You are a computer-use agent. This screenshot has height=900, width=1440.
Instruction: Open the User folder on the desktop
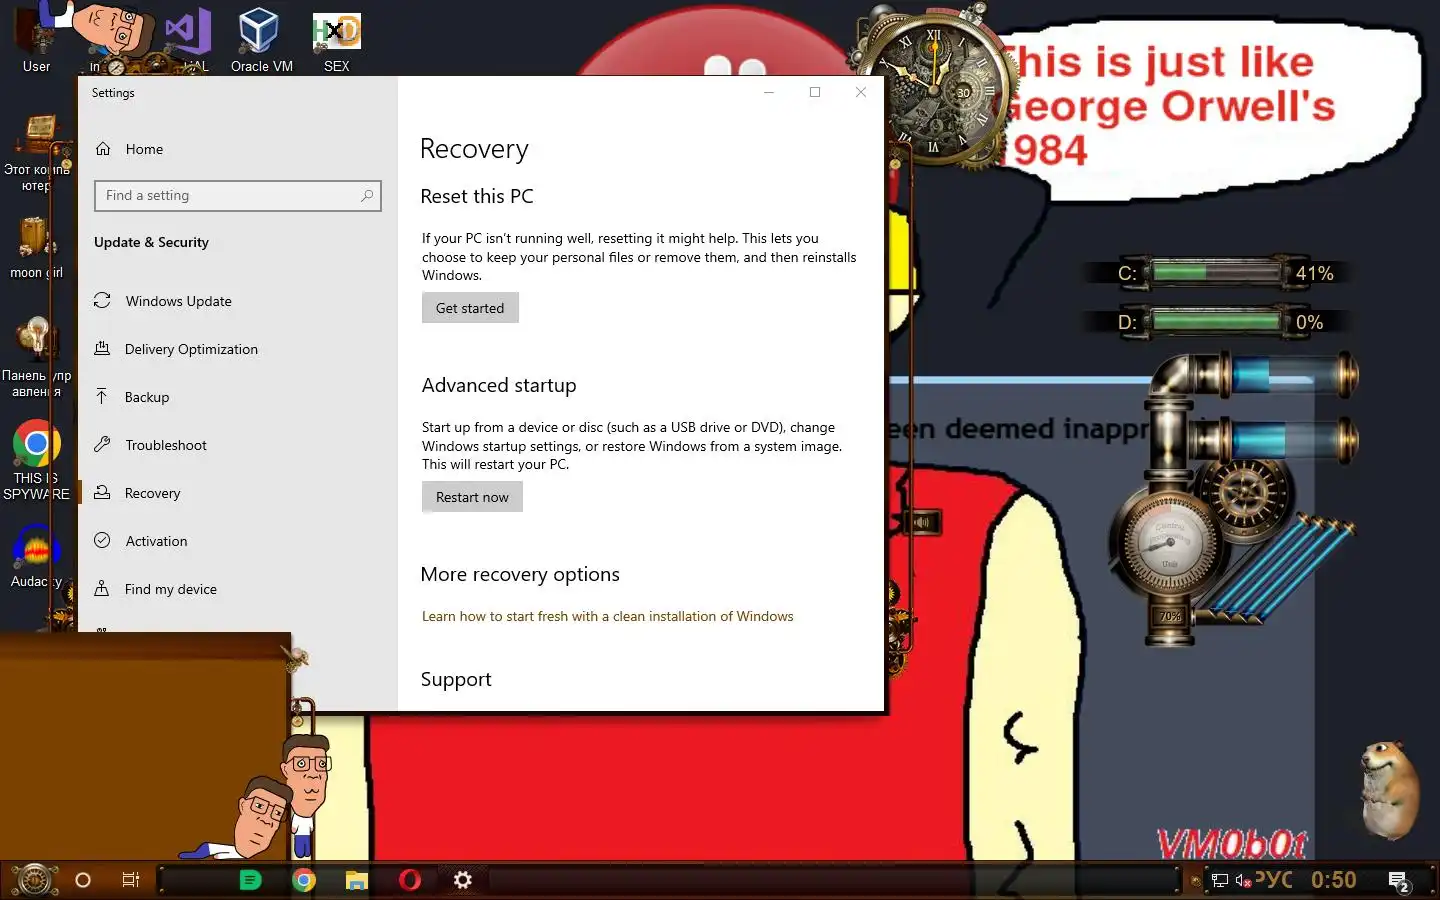pyautogui.click(x=37, y=40)
